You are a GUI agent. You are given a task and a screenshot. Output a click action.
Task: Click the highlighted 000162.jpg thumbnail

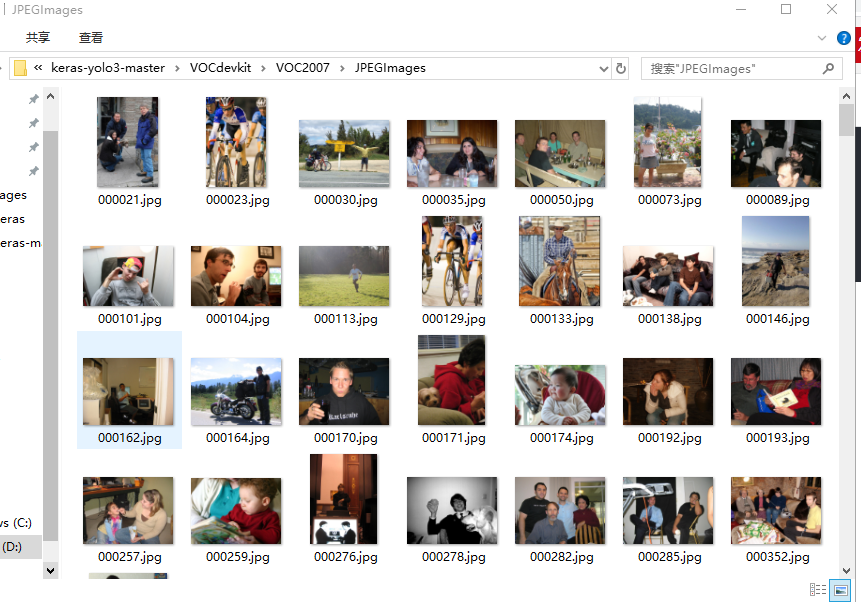pyautogui.click(x=128, y=392)
